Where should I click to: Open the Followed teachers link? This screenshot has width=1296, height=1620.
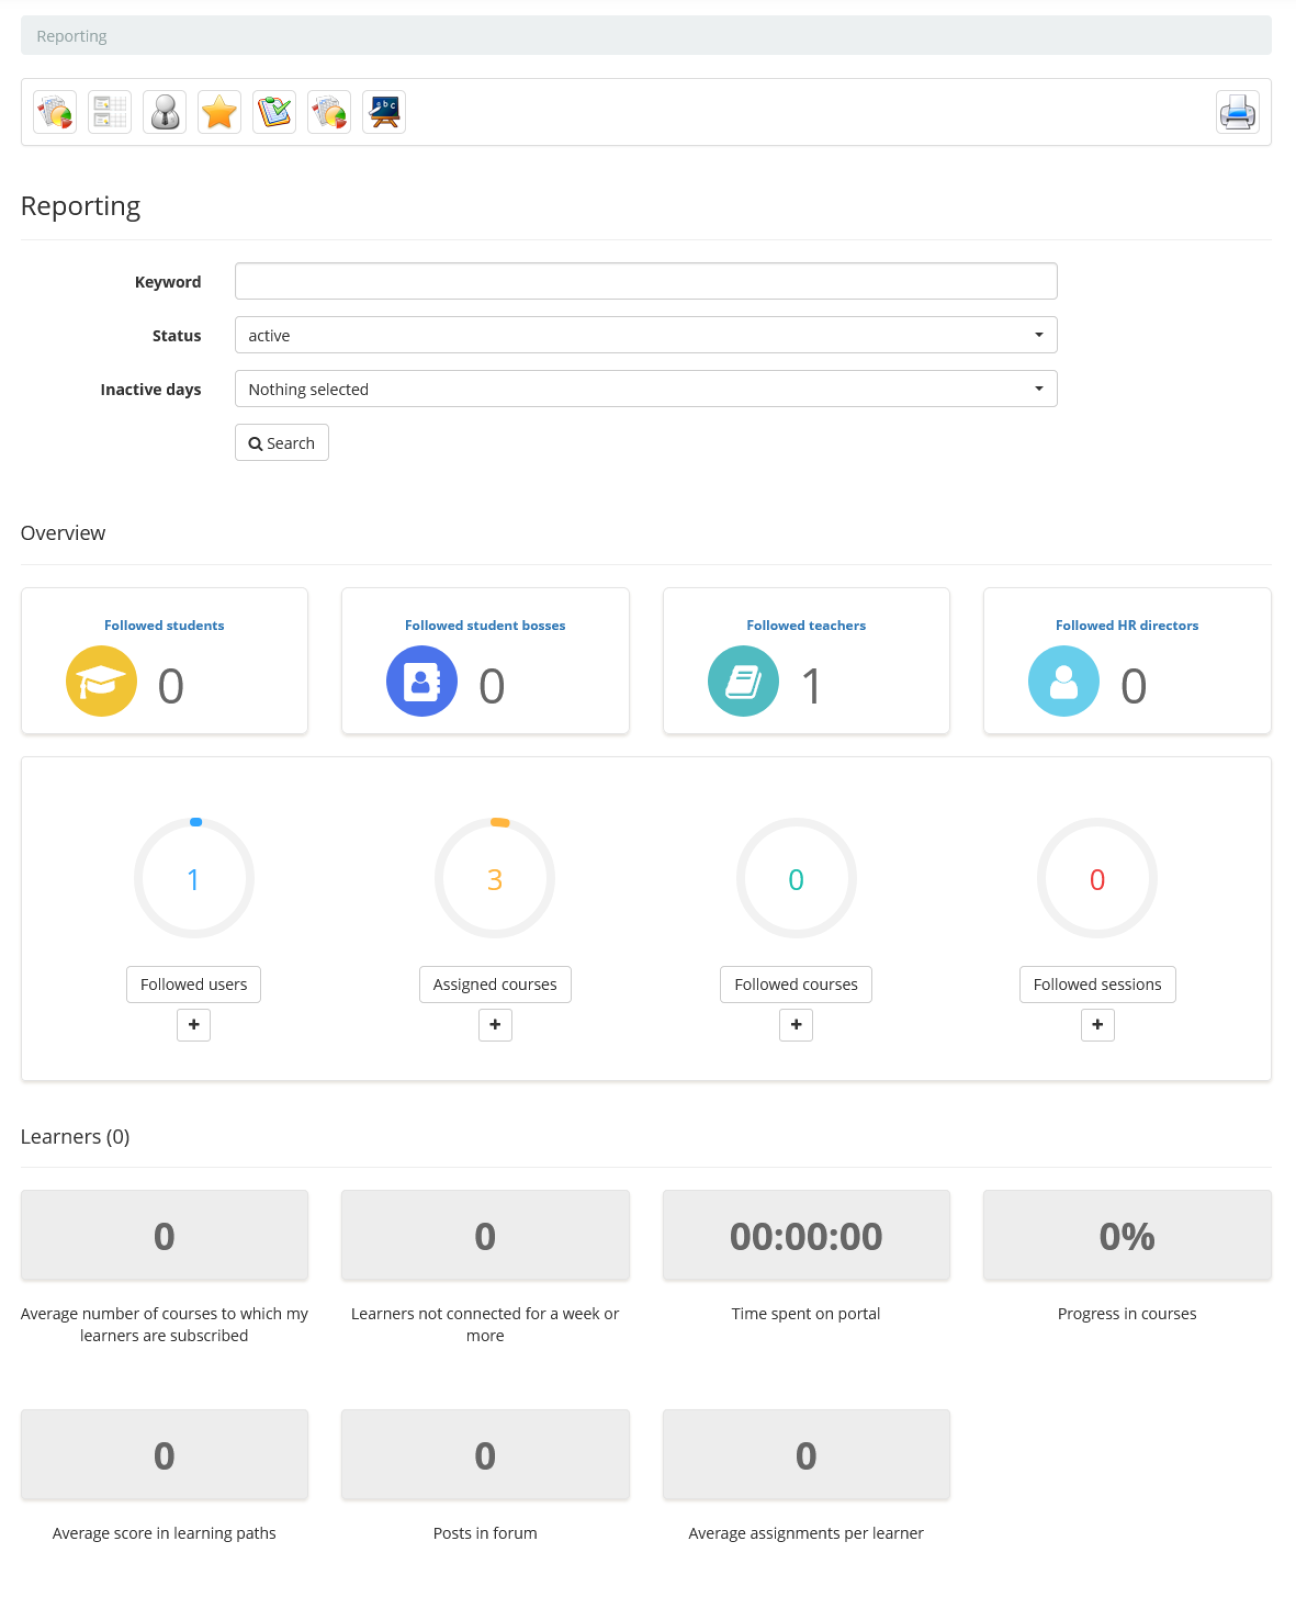tap(806, 625)
